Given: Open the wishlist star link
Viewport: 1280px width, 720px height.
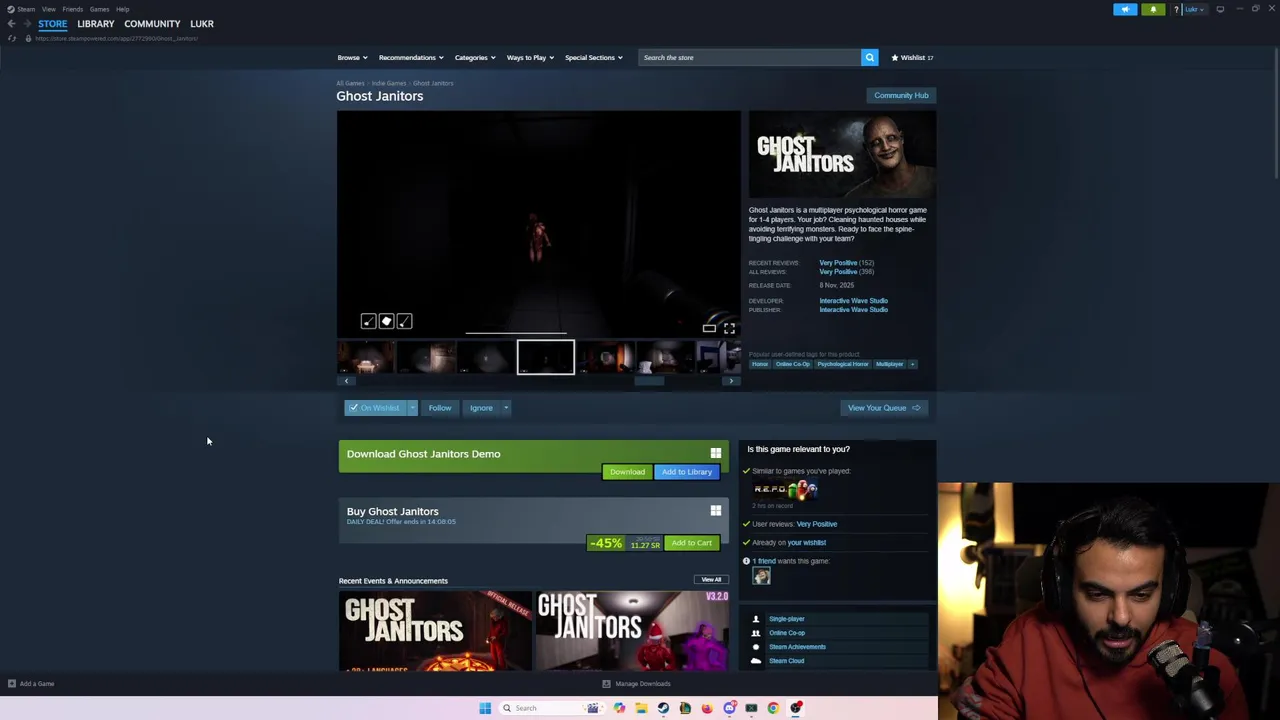Looking at the screenshot, I should tap(912, 58).
